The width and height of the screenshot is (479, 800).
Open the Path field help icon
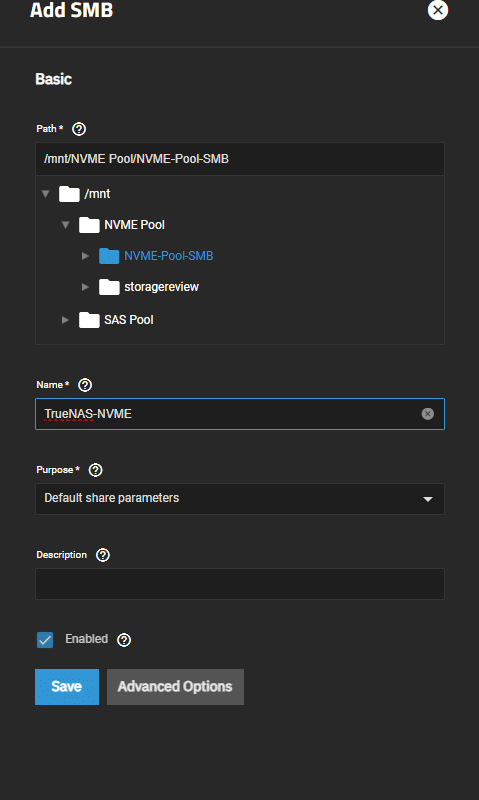point(79,129)
